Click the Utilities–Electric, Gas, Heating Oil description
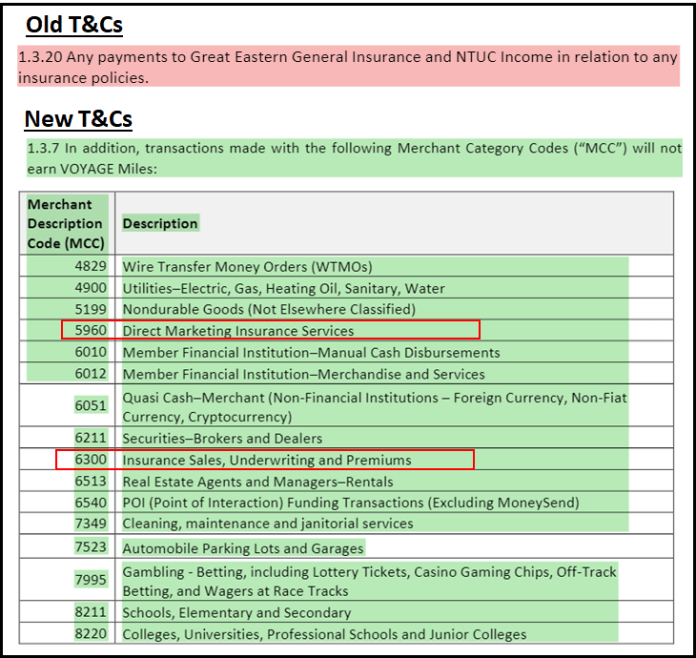 tap(283, 288)
